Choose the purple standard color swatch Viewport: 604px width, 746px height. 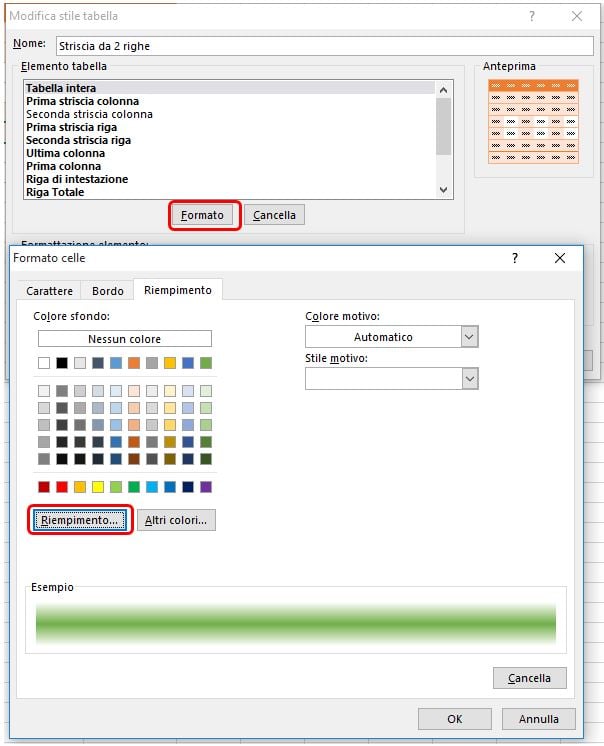click(x=206, y=487)
